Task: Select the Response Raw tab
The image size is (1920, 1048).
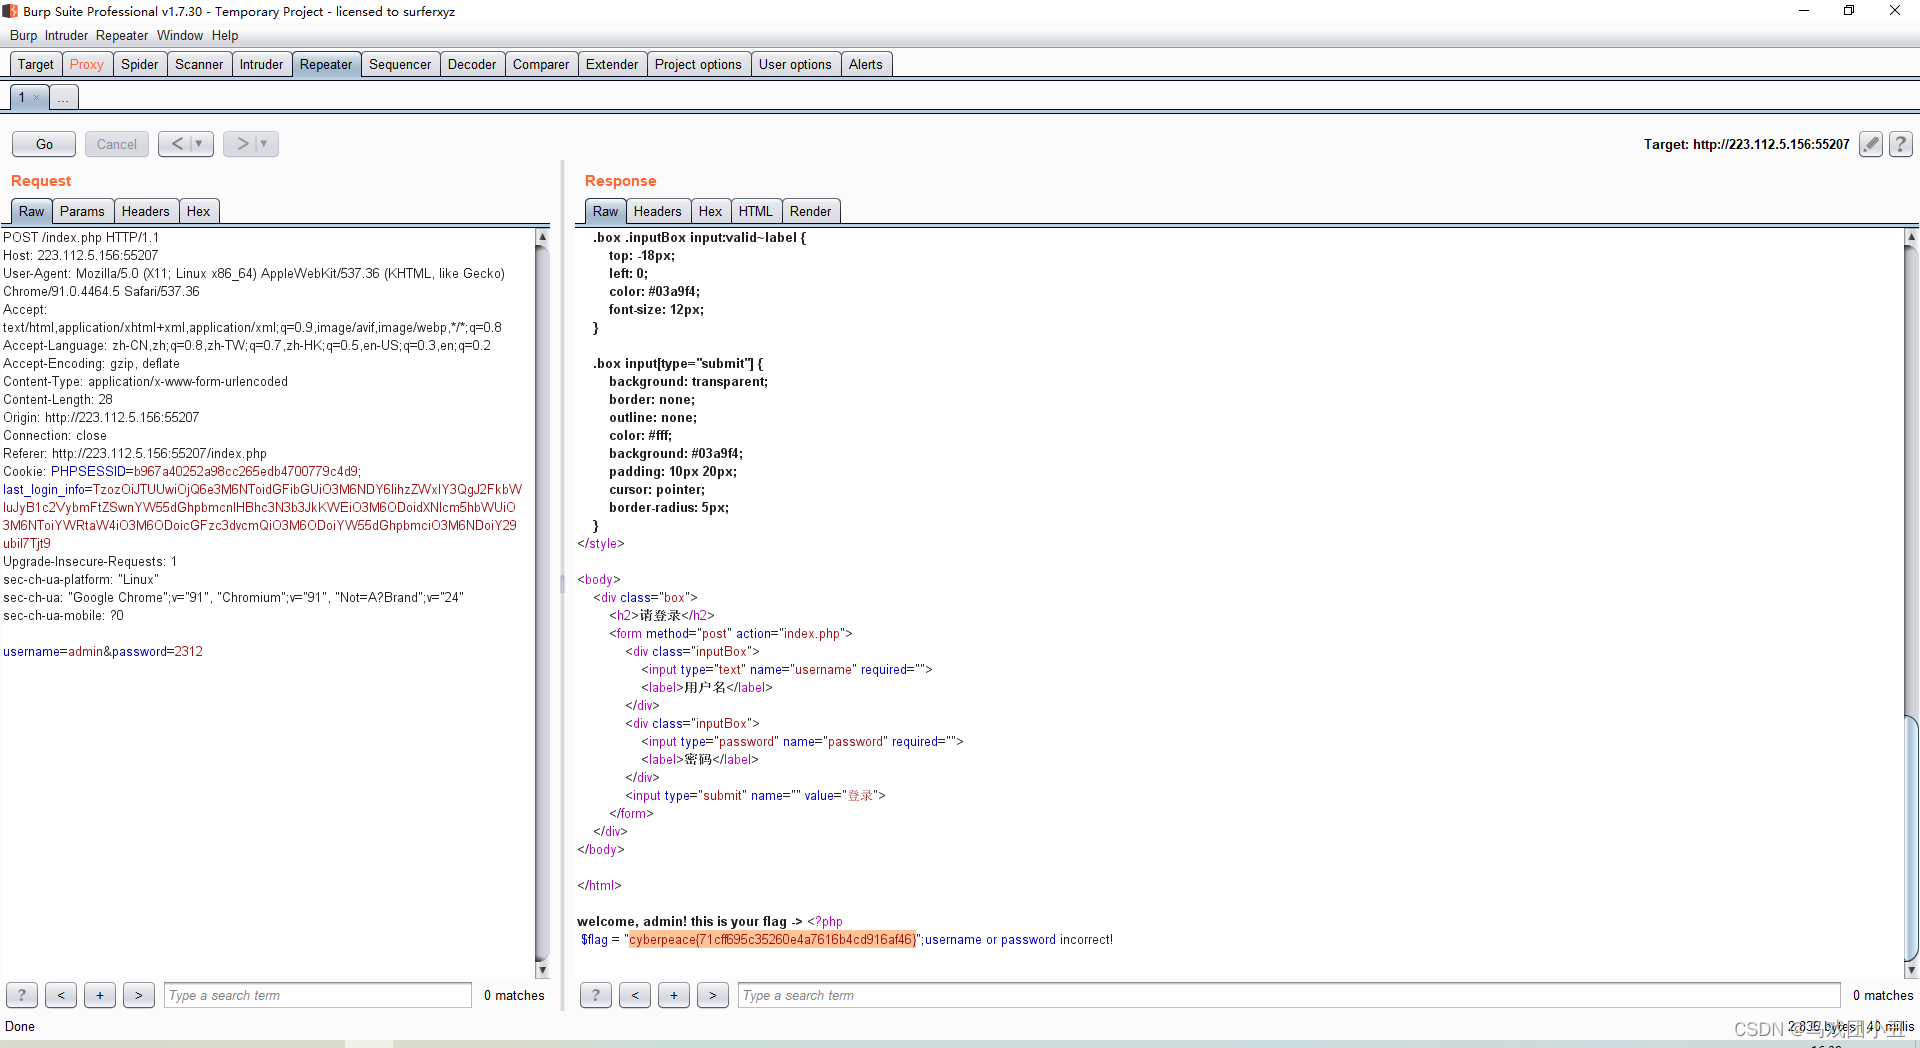Action: pos(605,211)
